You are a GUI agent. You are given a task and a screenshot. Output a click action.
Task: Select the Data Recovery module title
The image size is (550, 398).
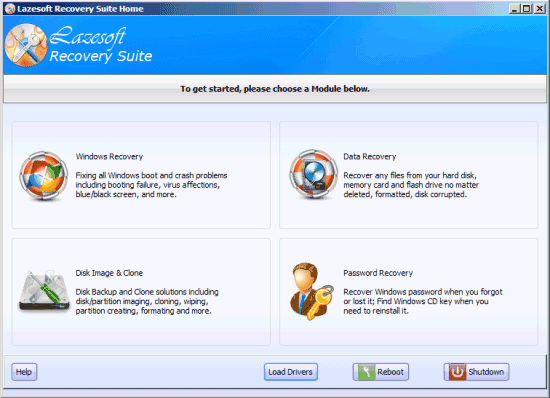(369, 156)
